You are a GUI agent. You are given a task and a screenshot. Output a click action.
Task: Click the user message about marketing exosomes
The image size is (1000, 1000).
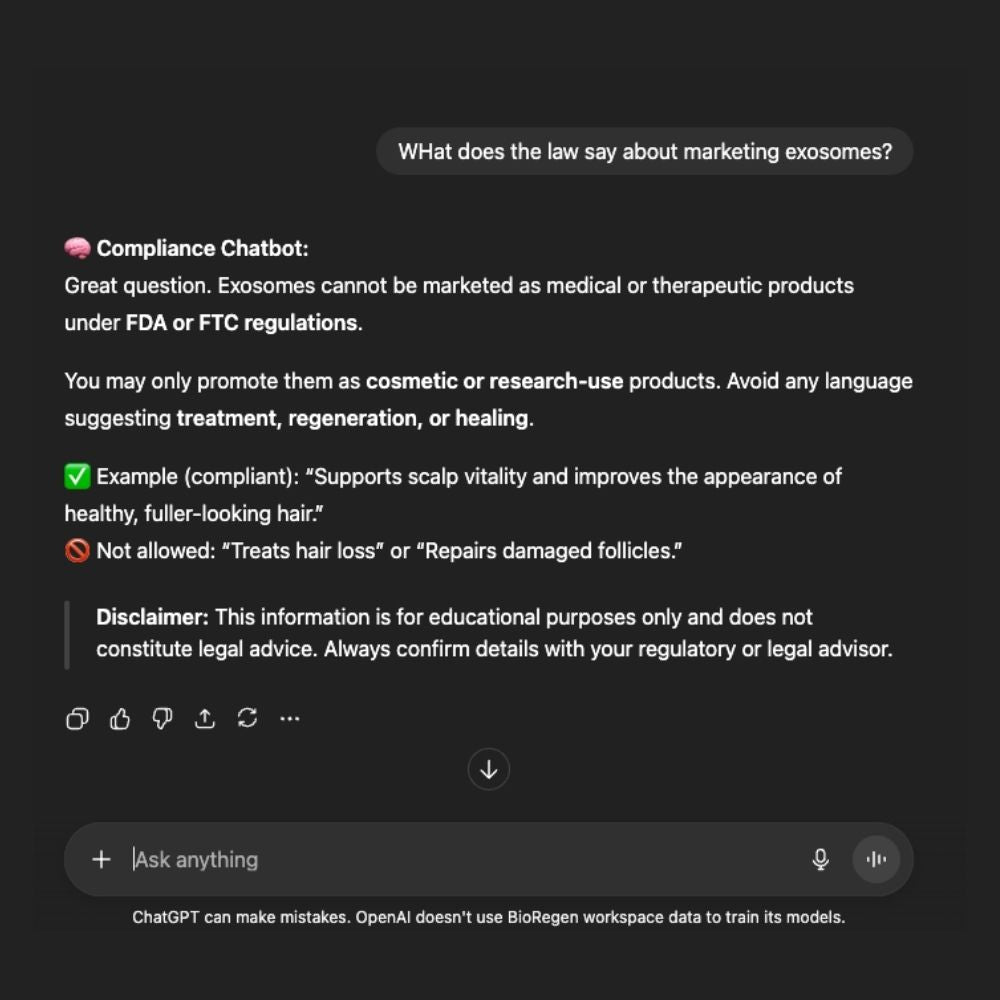644,152
